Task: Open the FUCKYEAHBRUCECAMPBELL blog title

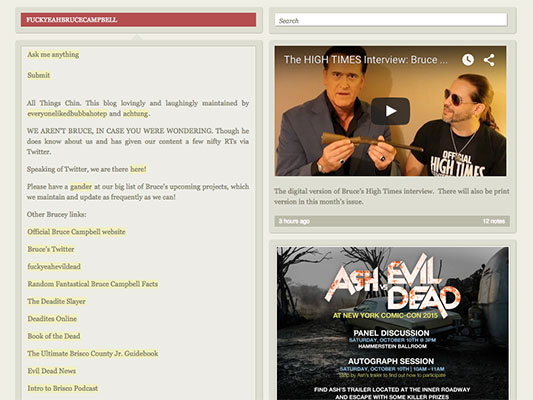Action: (72, 20)
